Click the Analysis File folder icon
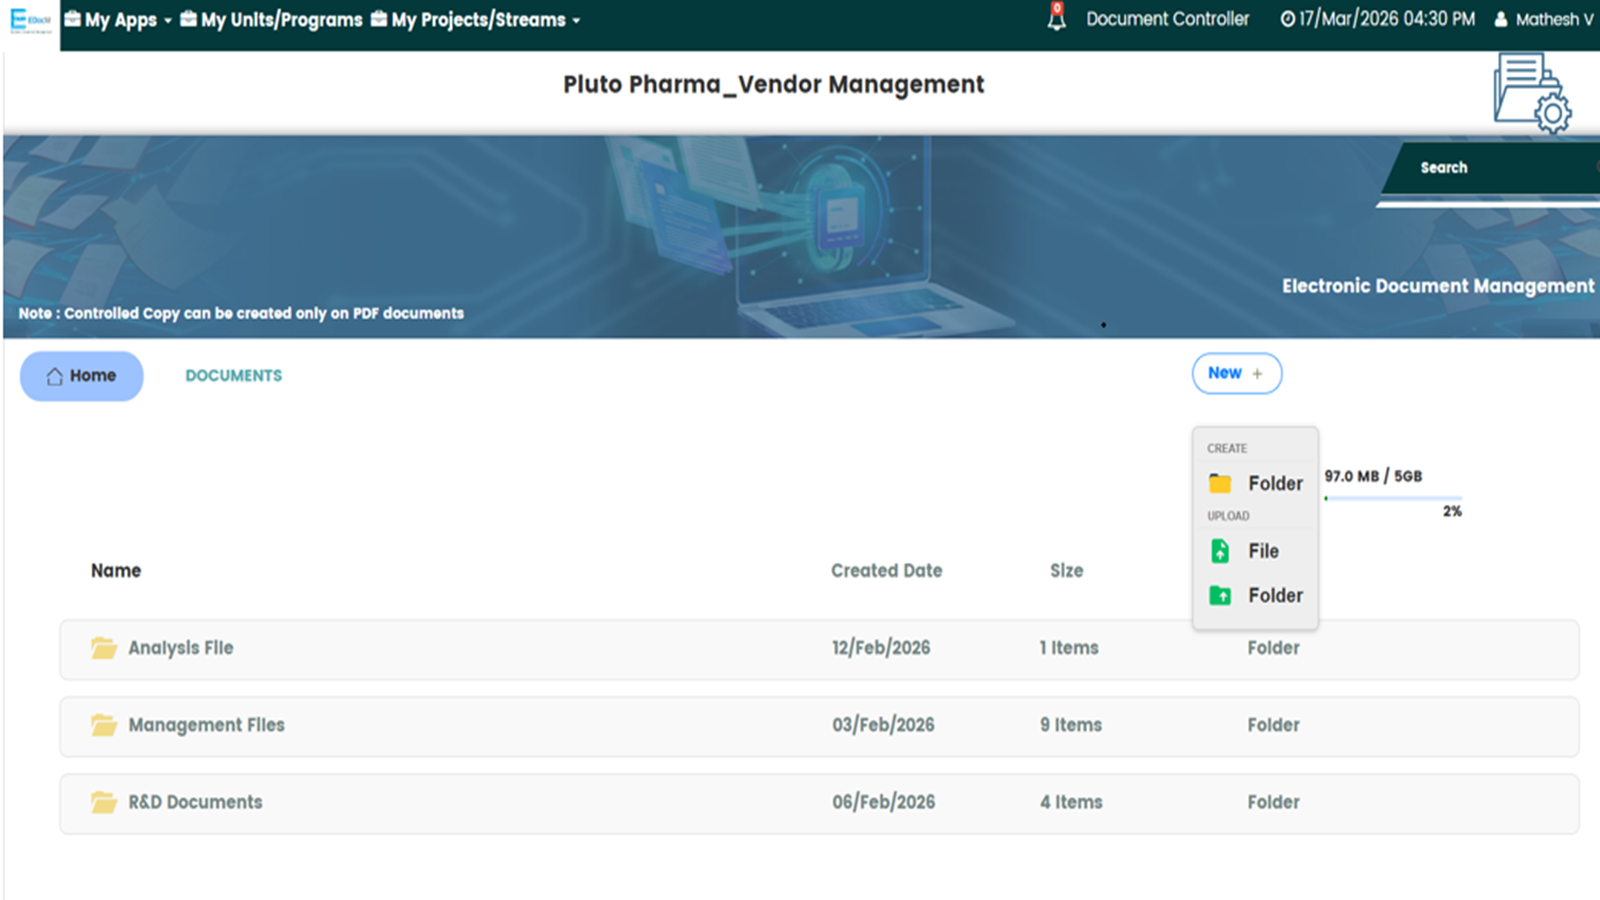This screenshot has width=1600, height=900. (x=104, y=648)
